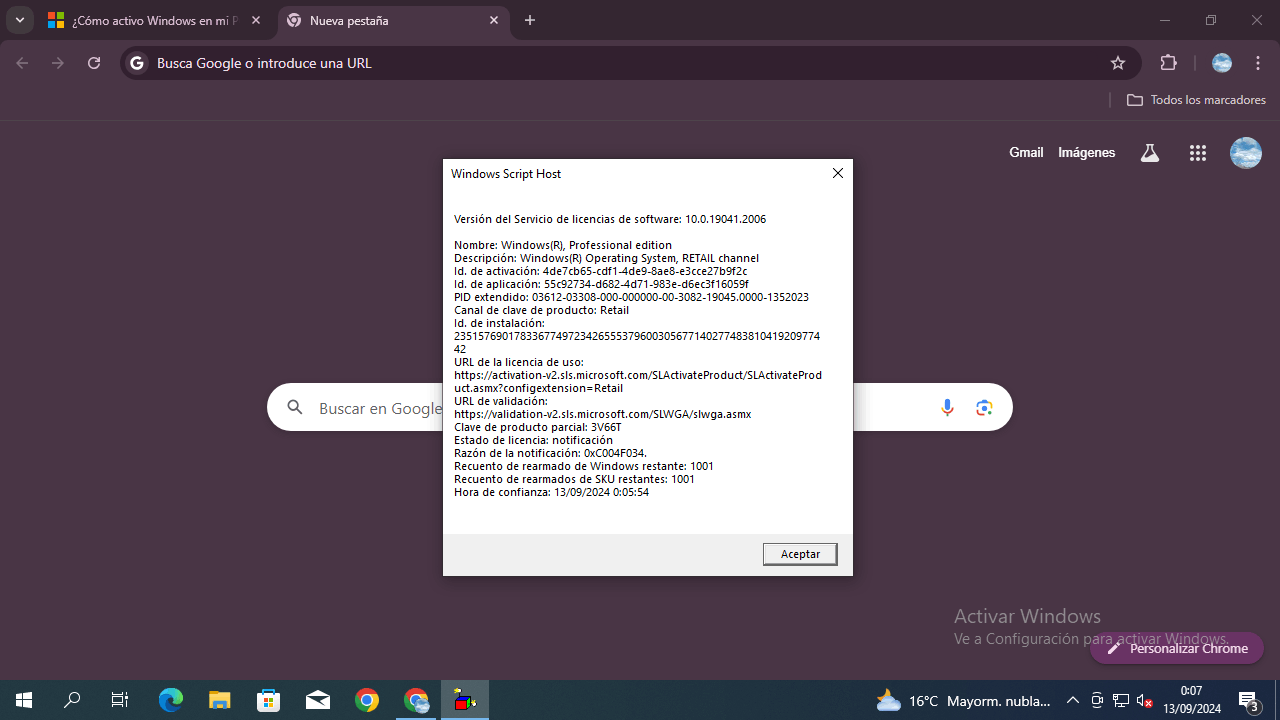Click the Razón de la notificación 0xC004F034 line

pos(550,453)
